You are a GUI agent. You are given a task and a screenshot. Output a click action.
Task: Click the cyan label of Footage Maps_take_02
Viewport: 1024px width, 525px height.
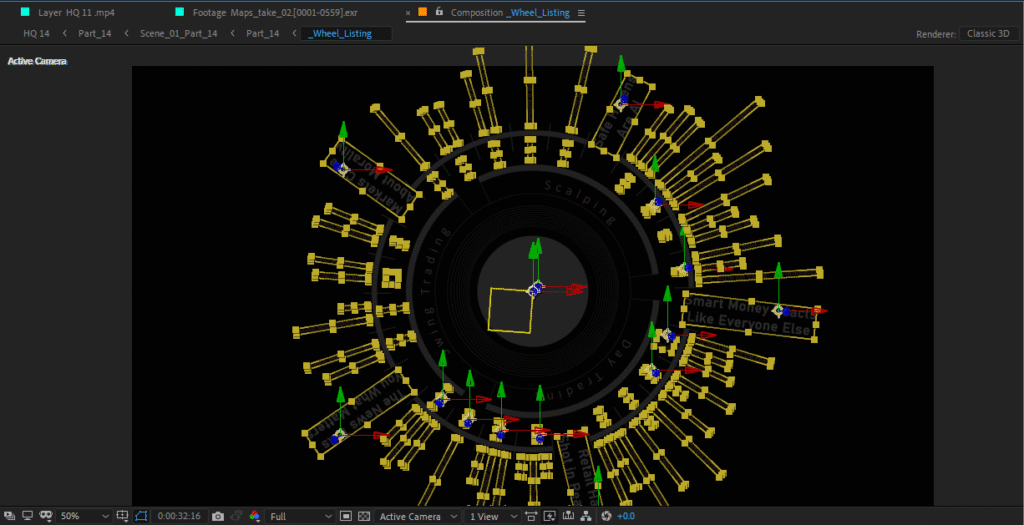pyautogui.click(x=180, y=12)
